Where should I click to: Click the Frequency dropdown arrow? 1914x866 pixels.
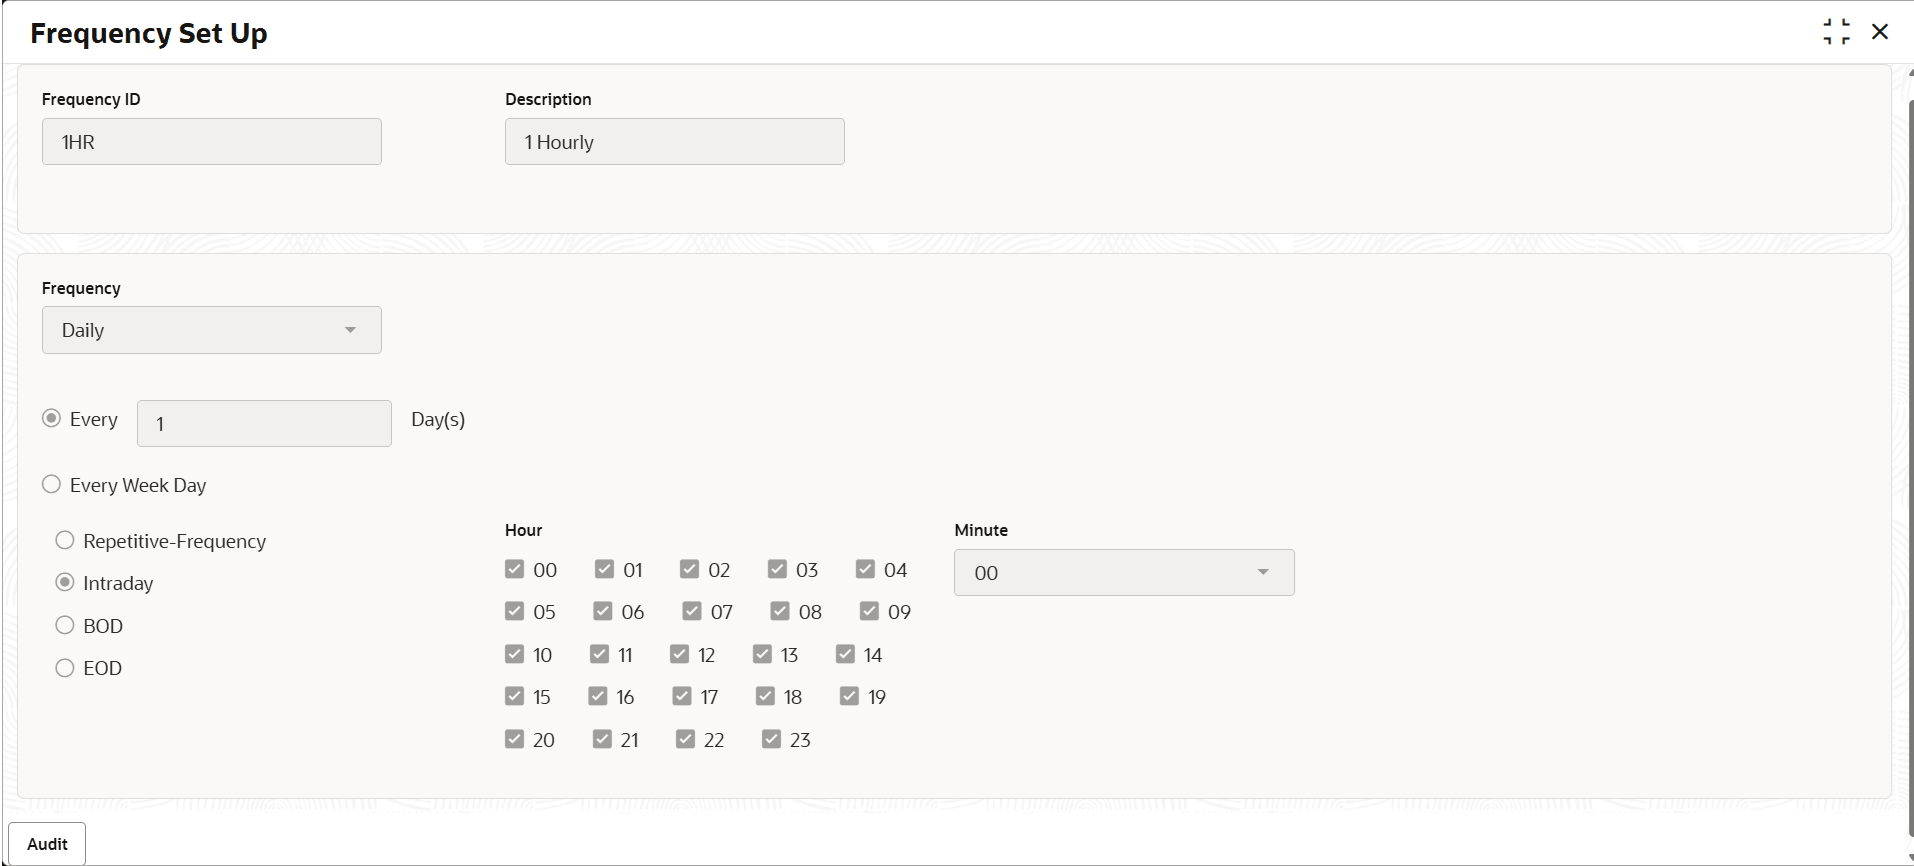coord(350,330)
